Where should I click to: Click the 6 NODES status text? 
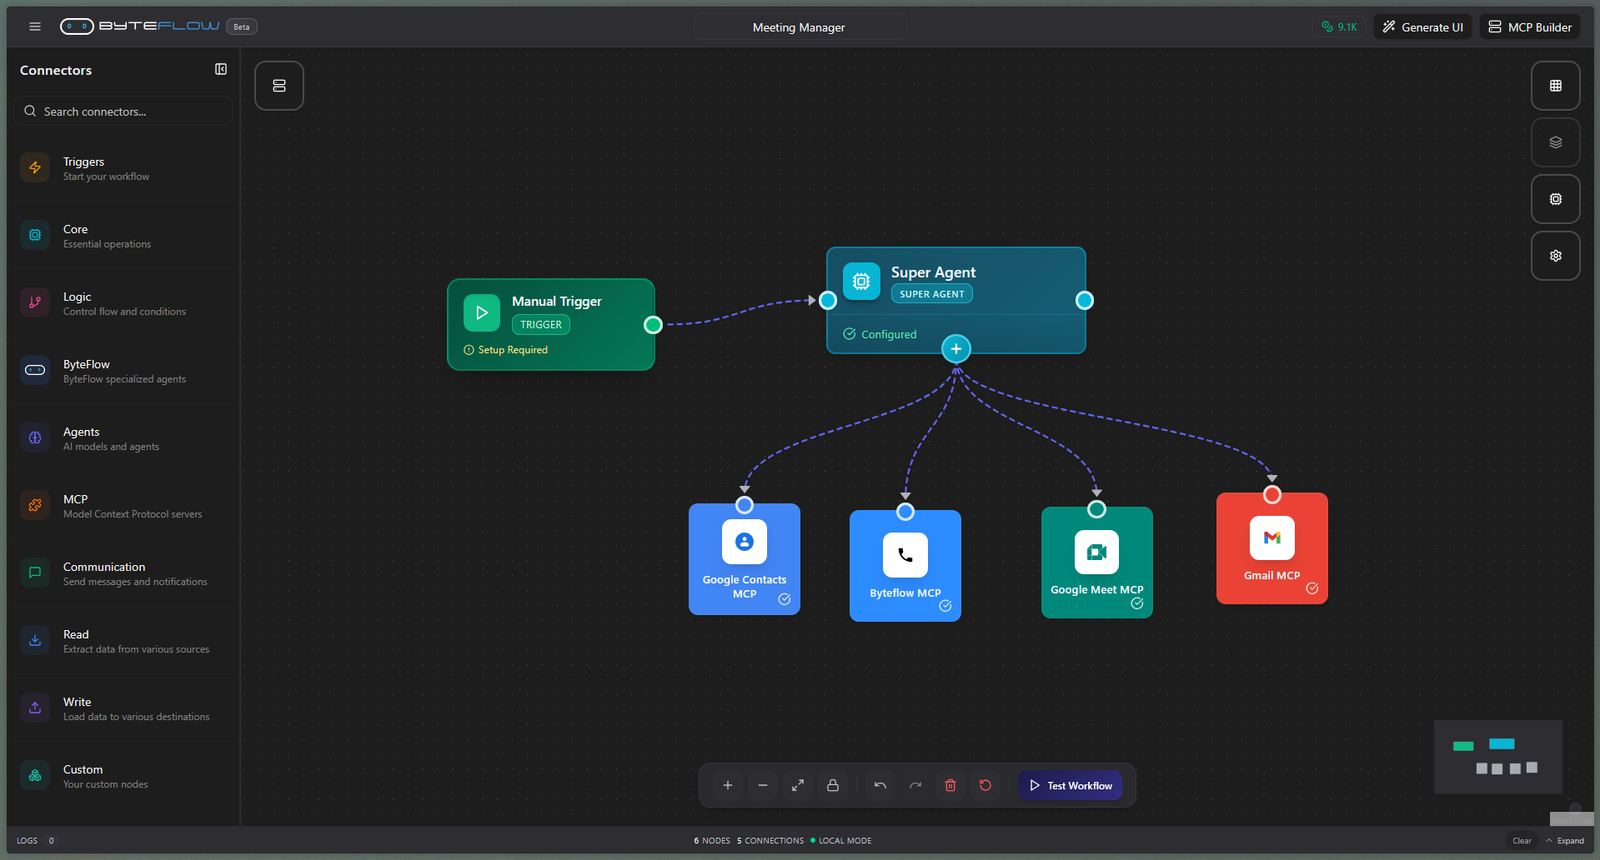[712, 841]
